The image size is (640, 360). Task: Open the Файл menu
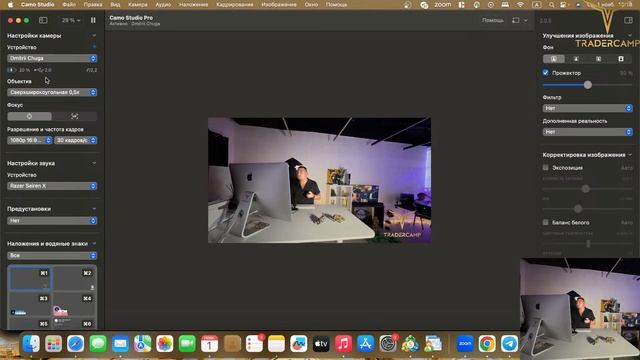tap(69, 4)
